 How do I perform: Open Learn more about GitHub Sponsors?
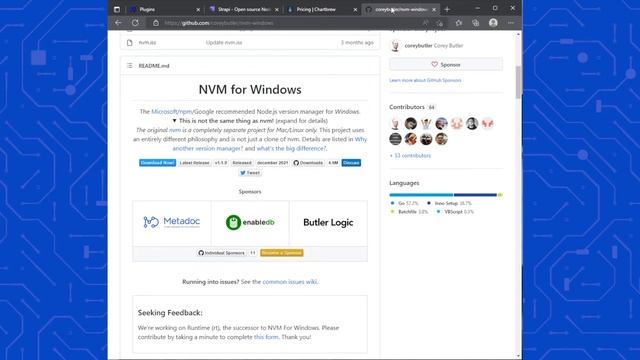click(425, 80)
